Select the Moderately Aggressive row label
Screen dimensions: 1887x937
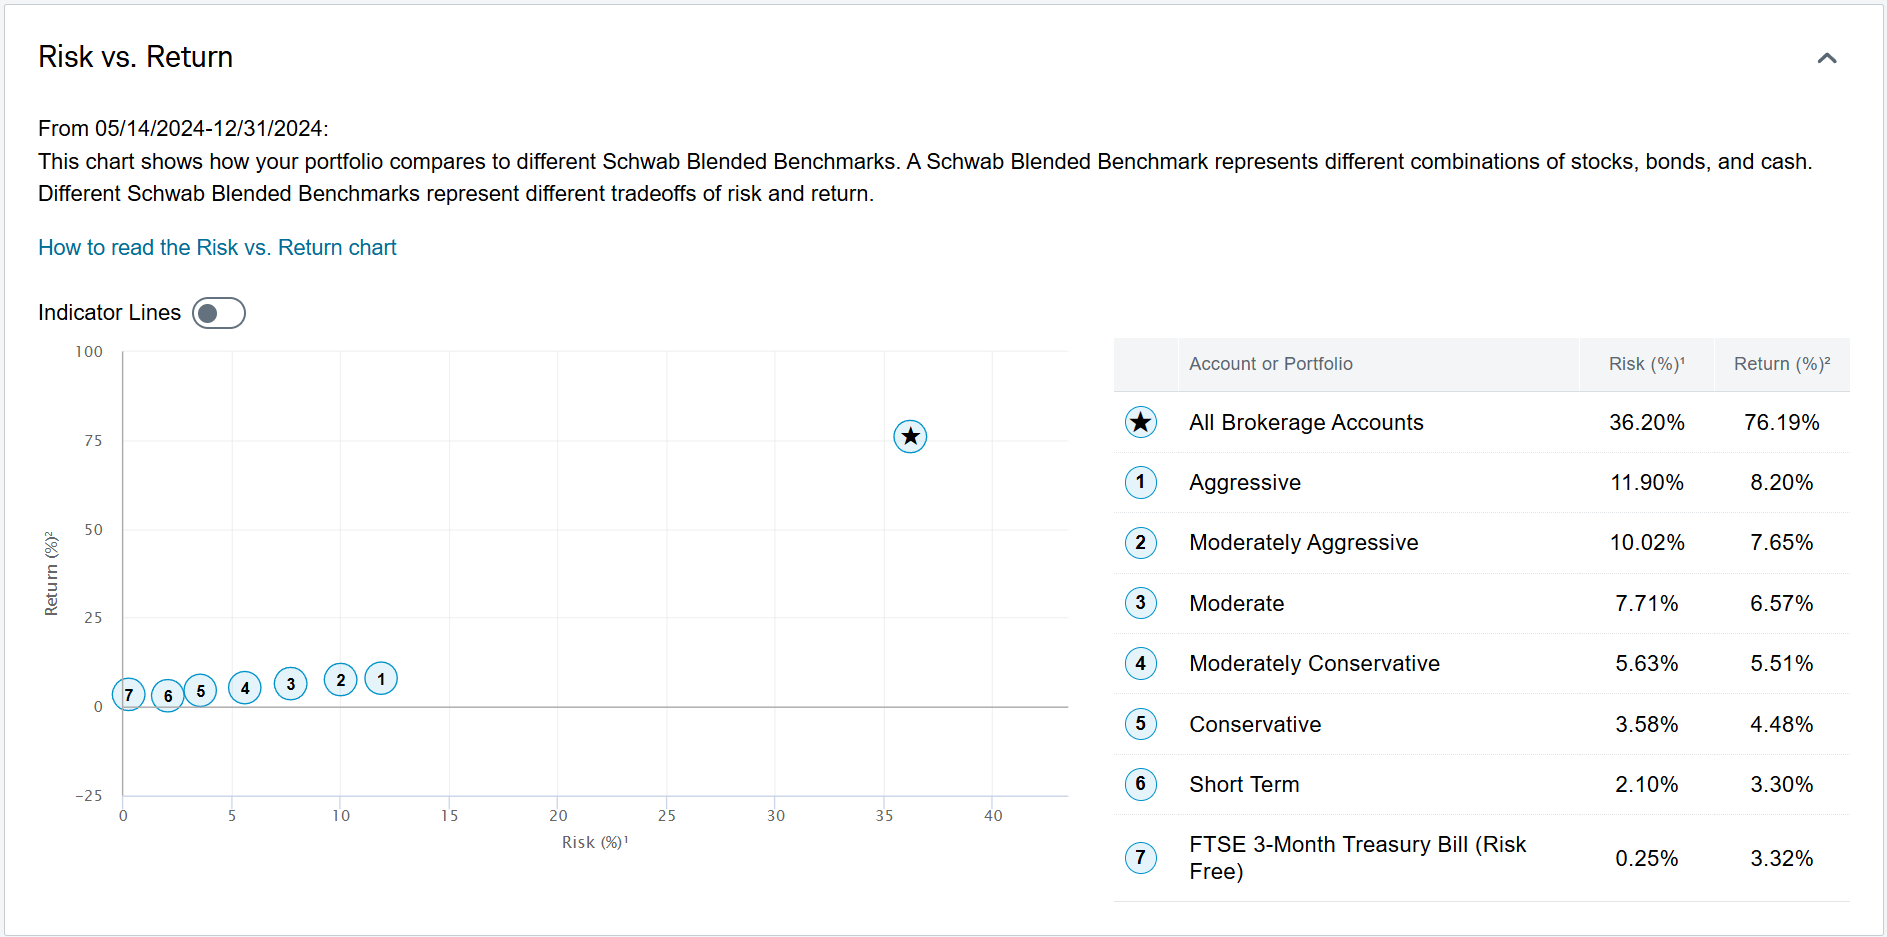coord(1303,542)
